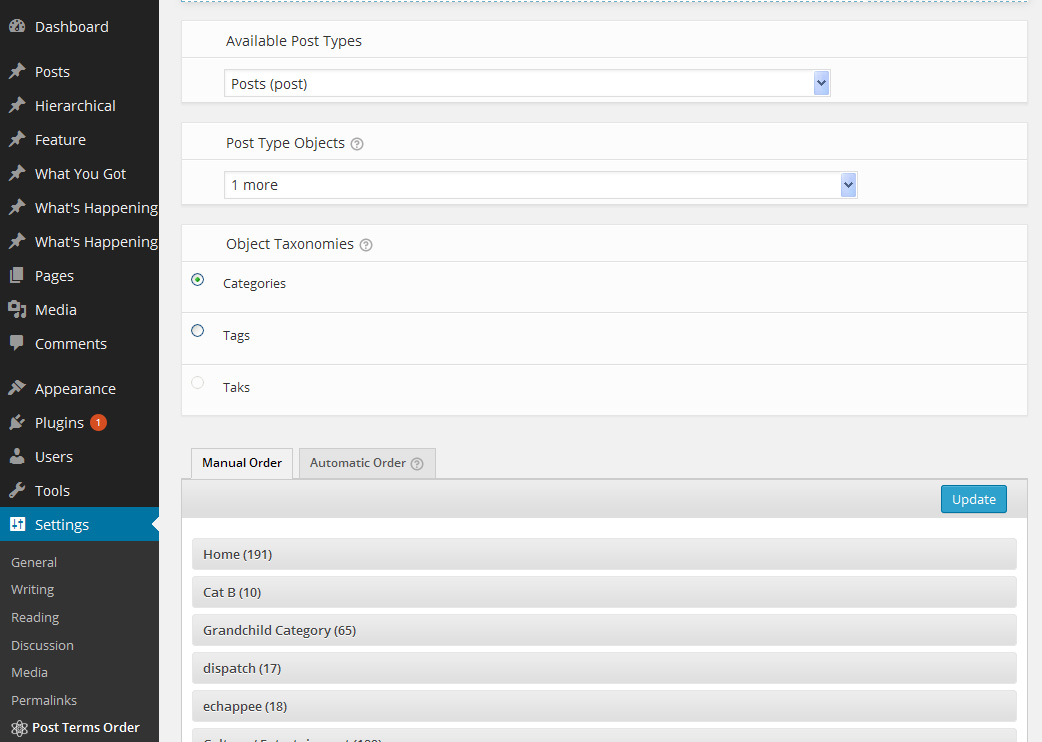Go to Discussion settings
Viewport: 1042px width, 742px height.
42,645
